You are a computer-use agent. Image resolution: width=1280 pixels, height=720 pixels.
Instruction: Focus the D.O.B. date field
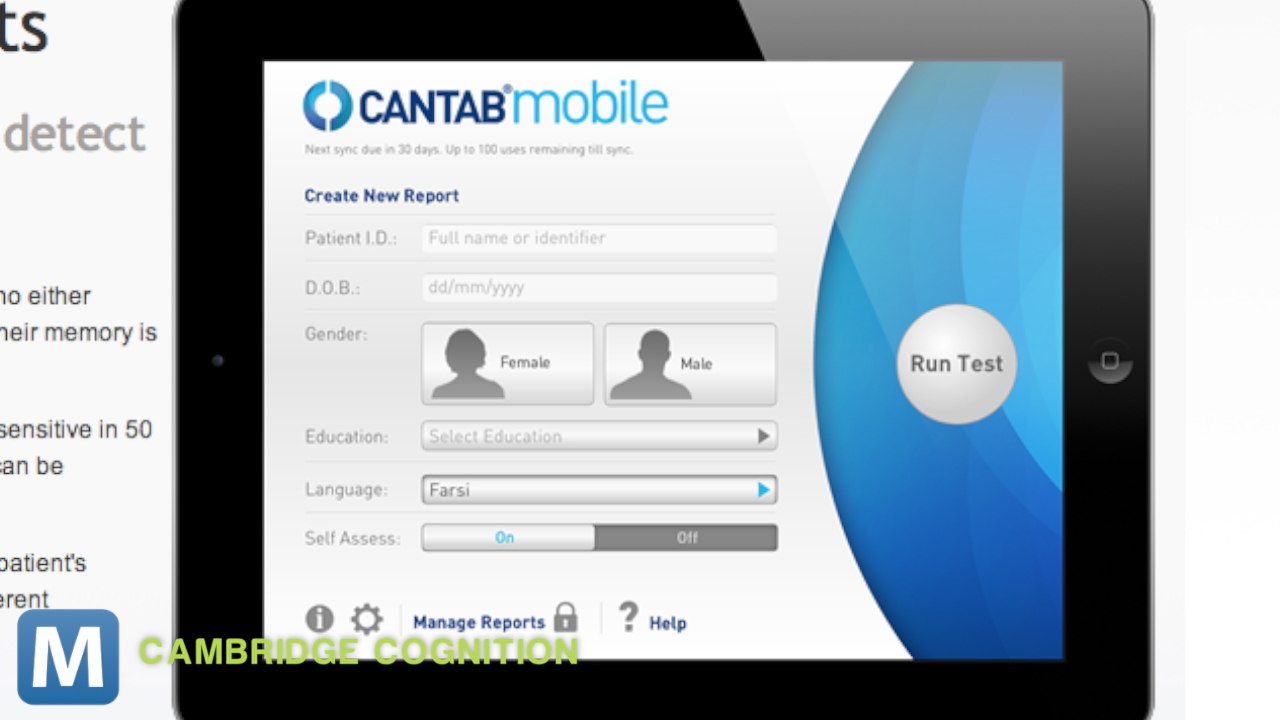point(599,288)
